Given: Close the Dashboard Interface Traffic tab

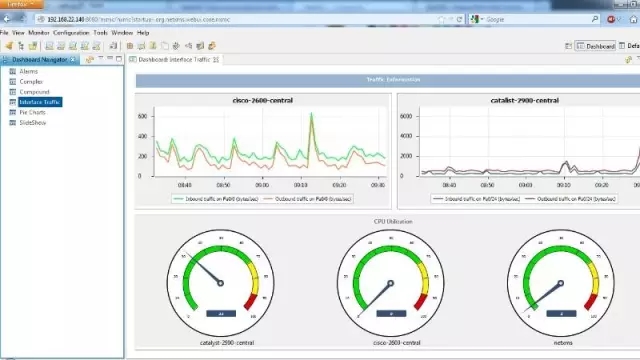Looking at the screenshot, I should [x=216, y=60].
